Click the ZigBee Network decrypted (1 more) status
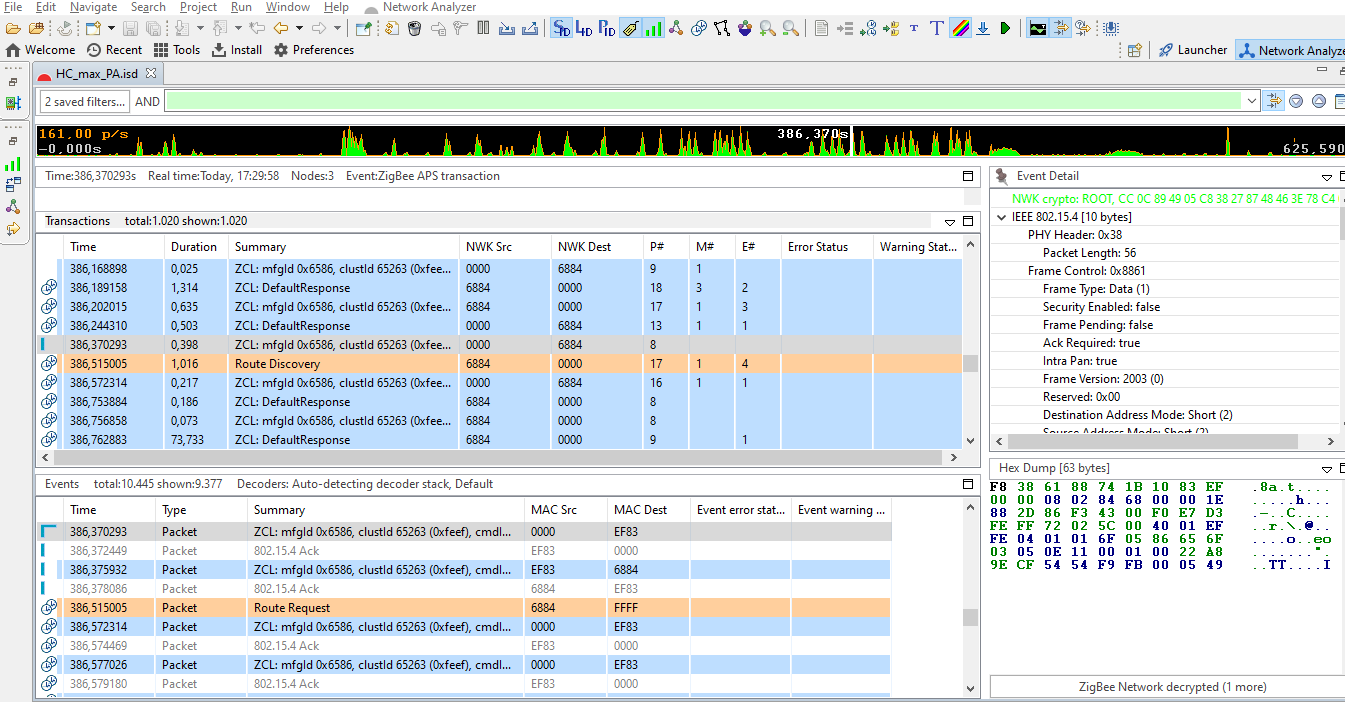 click(1173, 687)
